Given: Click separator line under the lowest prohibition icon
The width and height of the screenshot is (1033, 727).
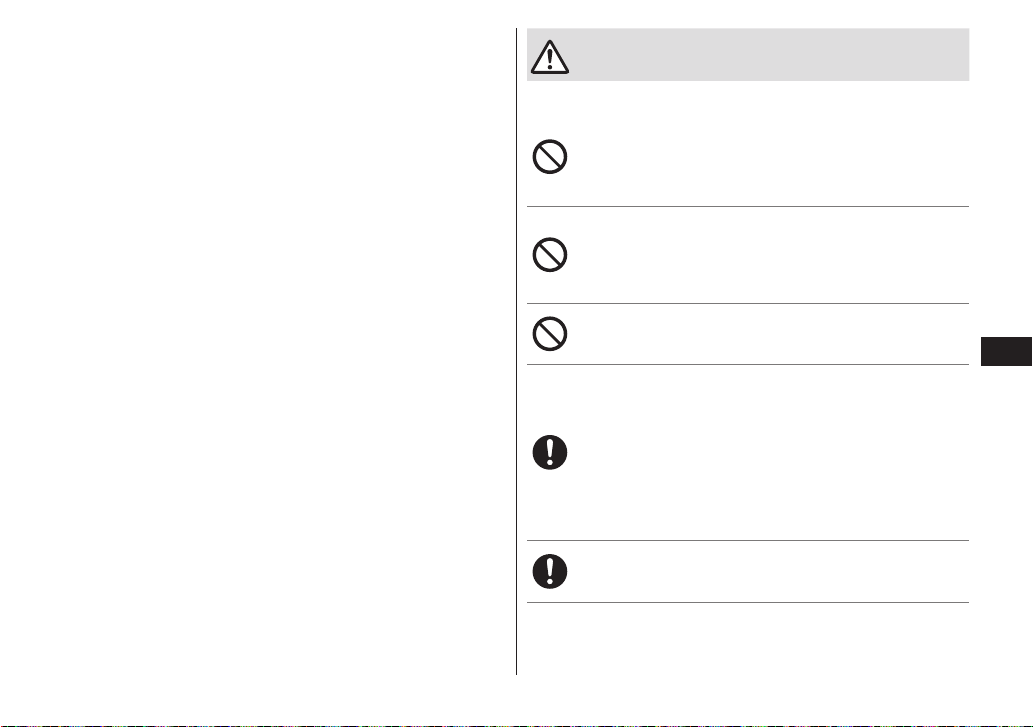Looking at the screenshot, I should click(748, 364).
